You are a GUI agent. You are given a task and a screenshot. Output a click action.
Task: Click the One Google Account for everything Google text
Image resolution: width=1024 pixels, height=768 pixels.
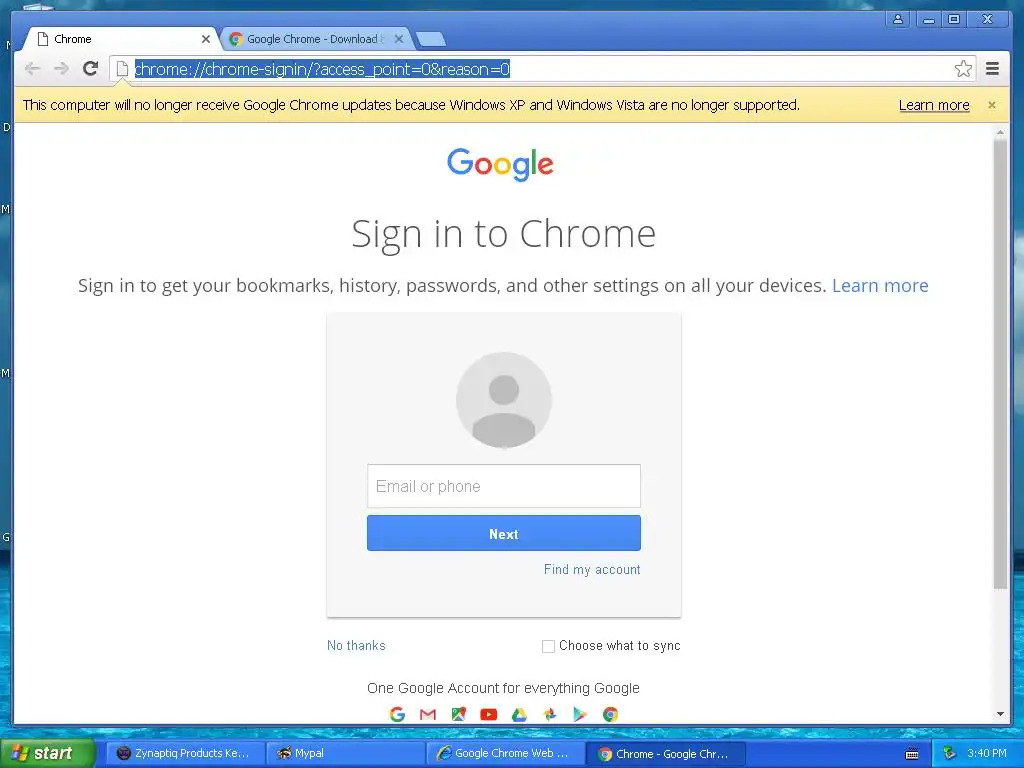pos(503,688)
